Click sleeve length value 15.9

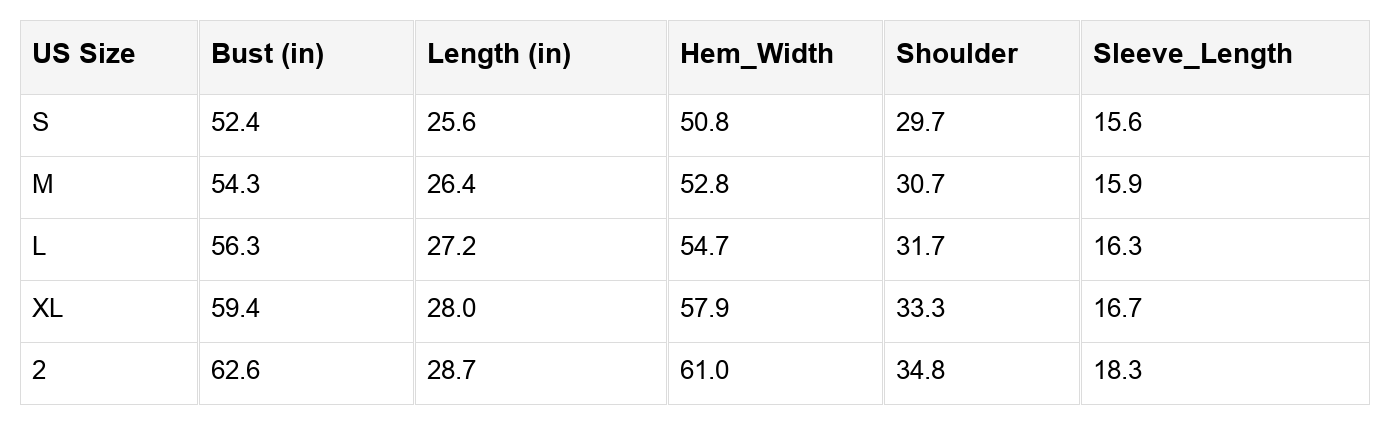(1117, 185)
